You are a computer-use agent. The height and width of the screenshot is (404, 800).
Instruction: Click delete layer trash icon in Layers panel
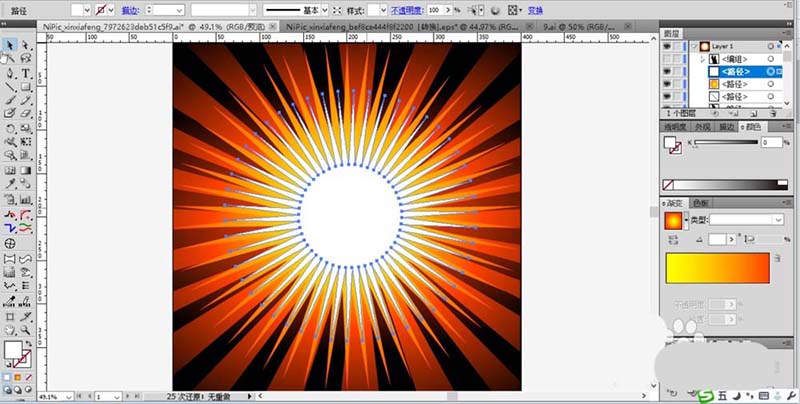(773, 113)
